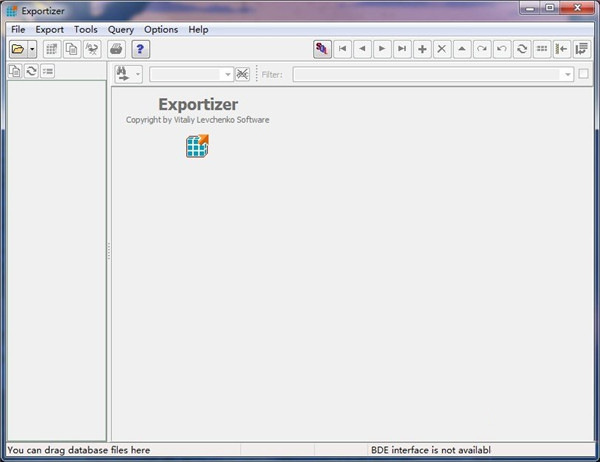Viewport: 600px width, 462px height.
Task: Click the column fit left-arrow icon
Action: click(x=562, y=49)
